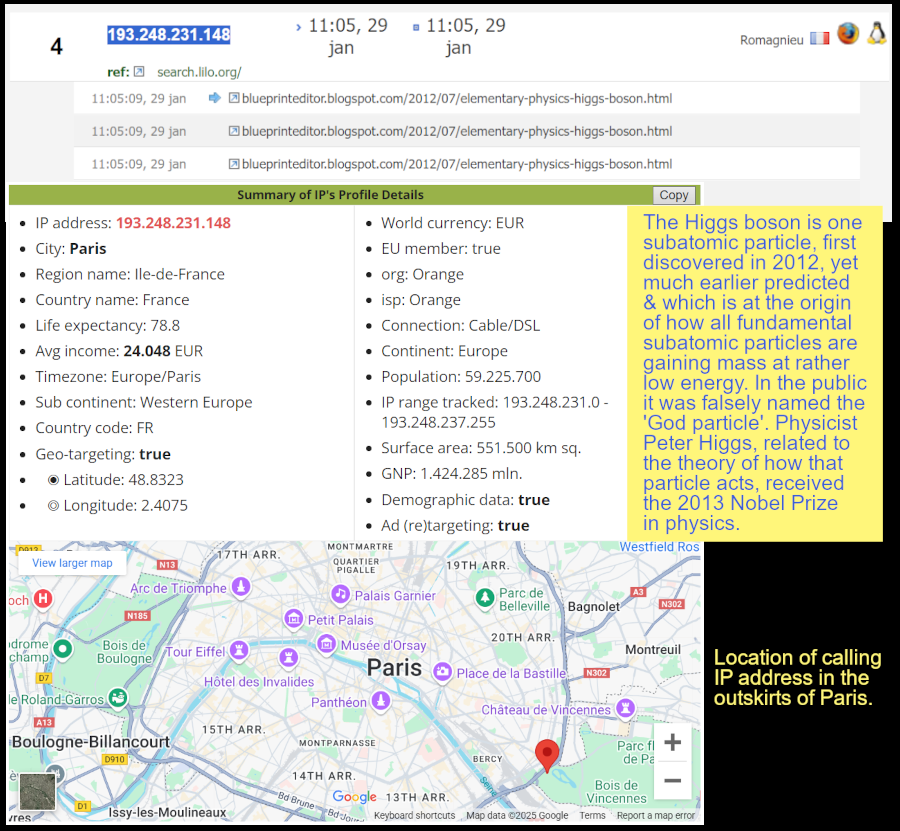Click the Firefox browser icon
The width and height of the screenshot is (900, 831).
848,34
